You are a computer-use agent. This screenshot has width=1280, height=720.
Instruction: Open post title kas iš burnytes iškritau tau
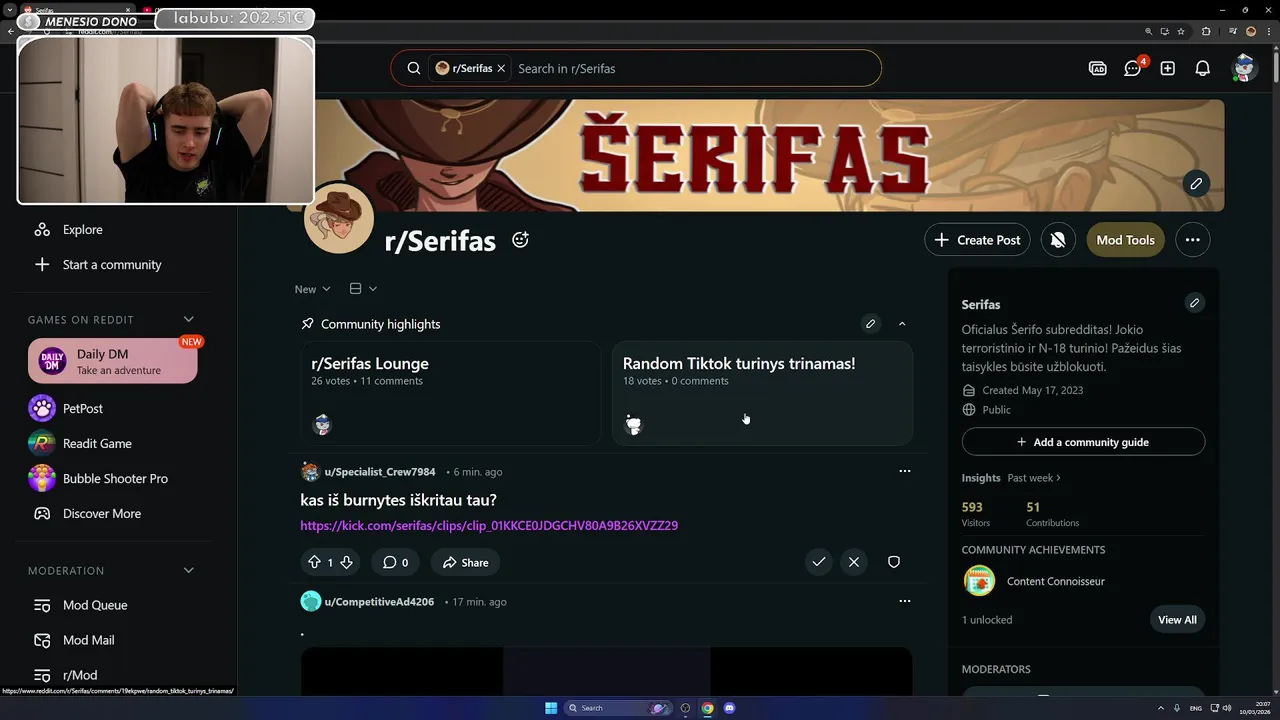pos(398,500)
